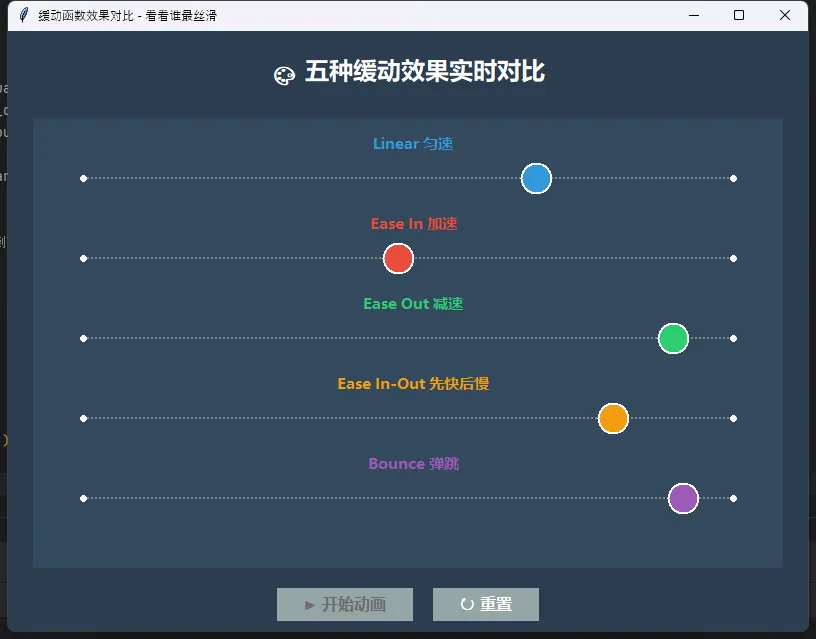The height and width of the screenshot is (639, 816).
Task: Select the green Ease Out ball
Action: click(673, 339)
